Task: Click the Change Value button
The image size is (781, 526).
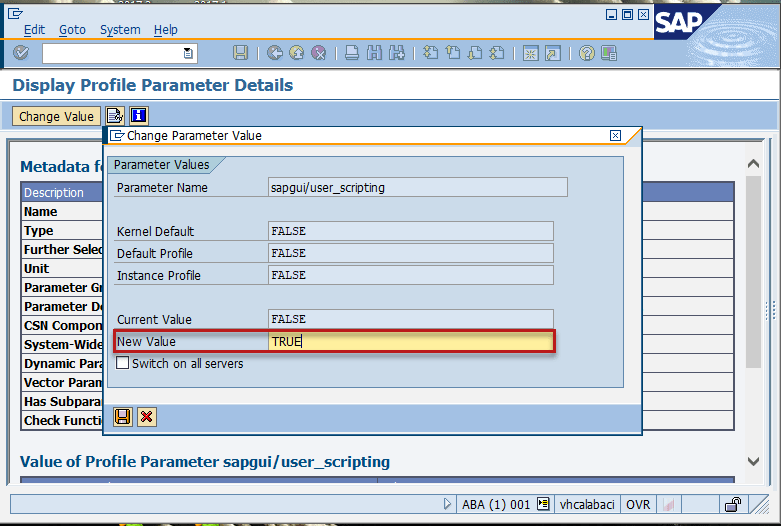Action: click(x=56, y=117)
